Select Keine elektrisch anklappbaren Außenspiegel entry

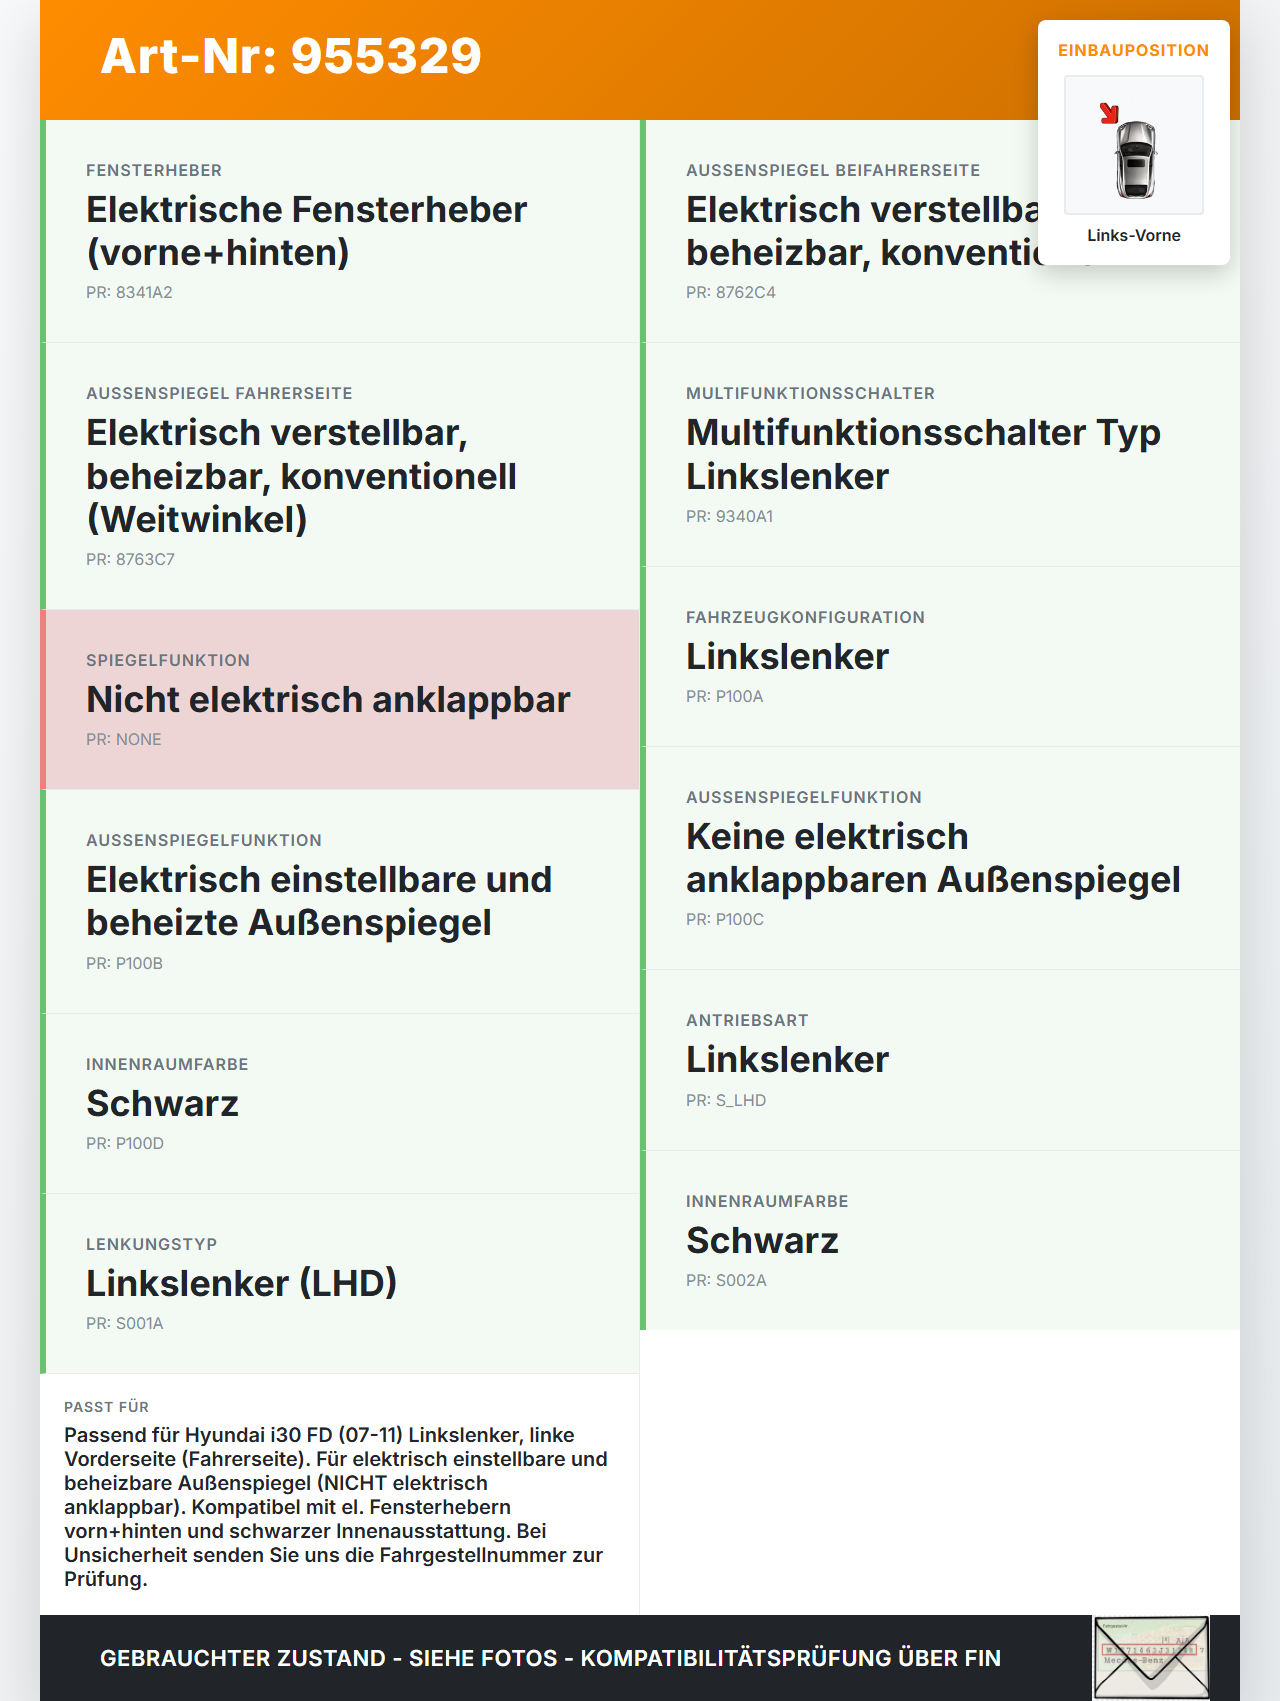tap(940, 858)
